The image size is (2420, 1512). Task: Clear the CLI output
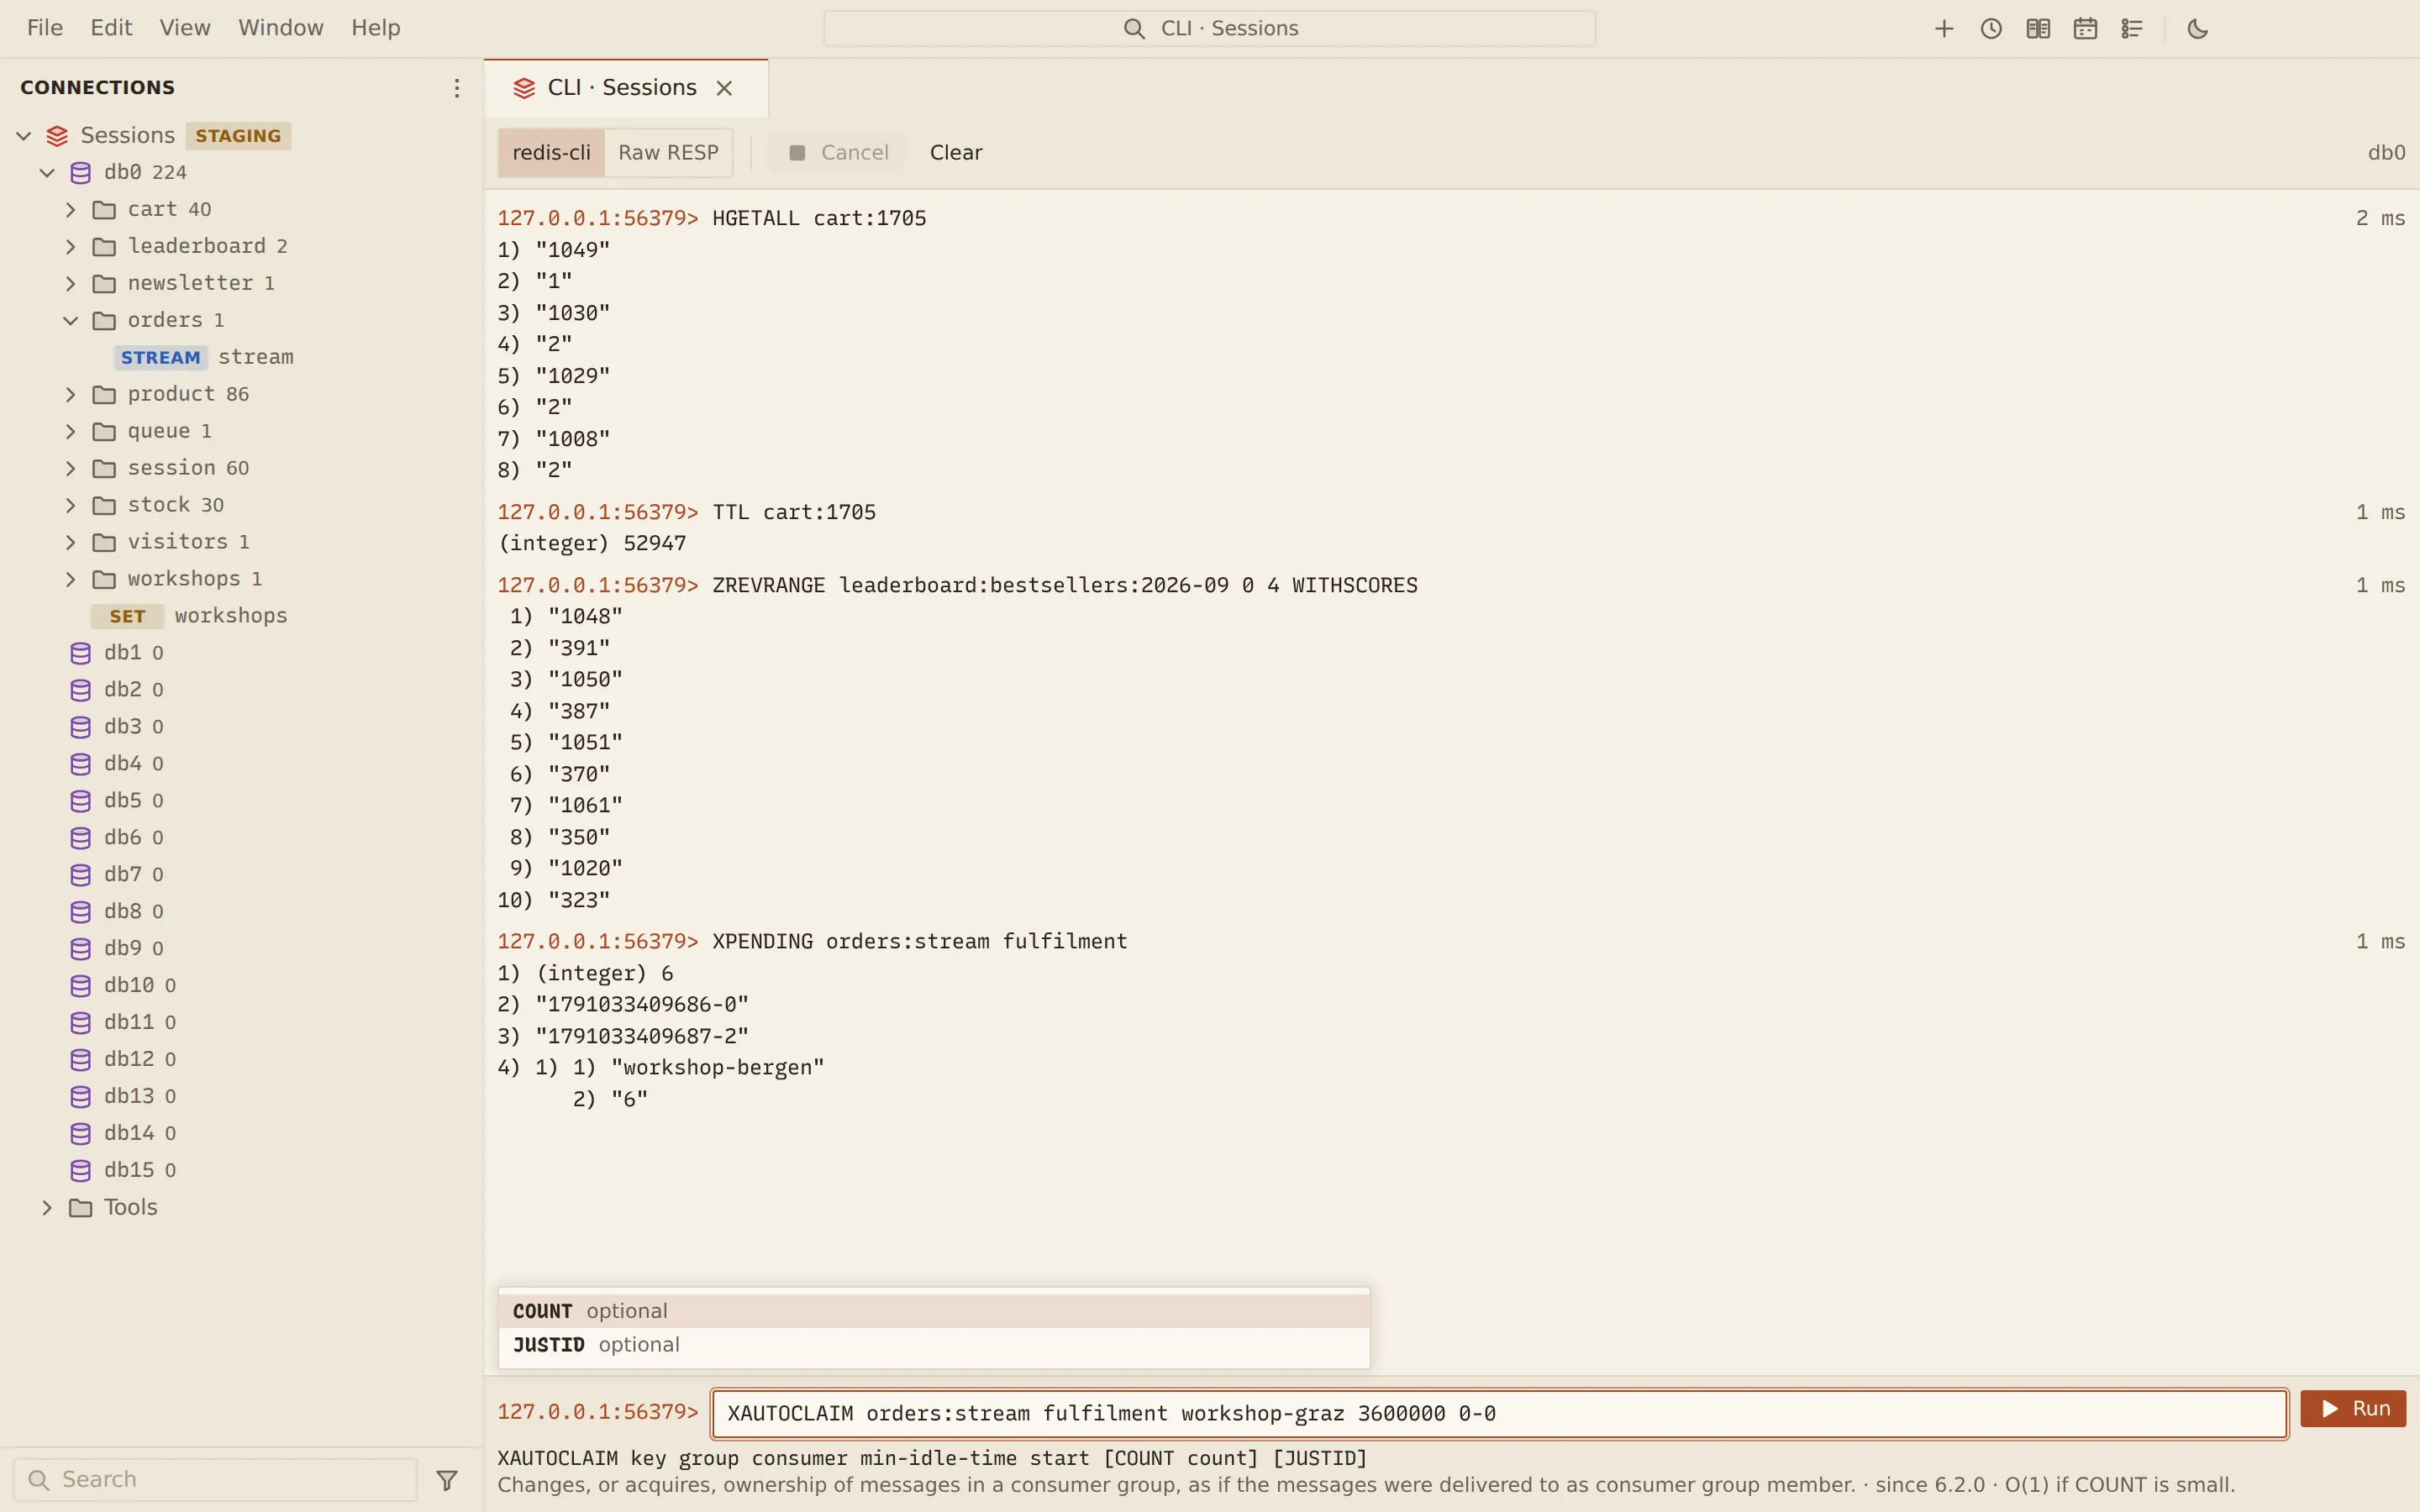955,153
